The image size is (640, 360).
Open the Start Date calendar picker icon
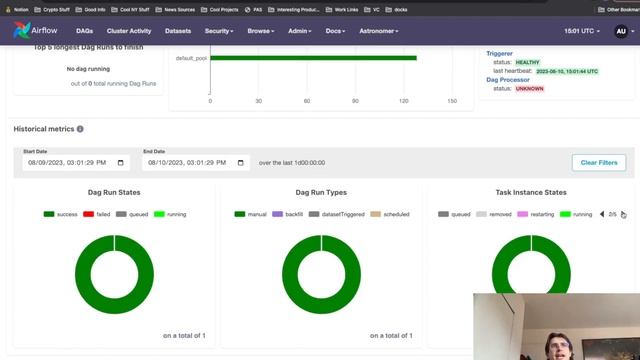(x=120, y=162)
